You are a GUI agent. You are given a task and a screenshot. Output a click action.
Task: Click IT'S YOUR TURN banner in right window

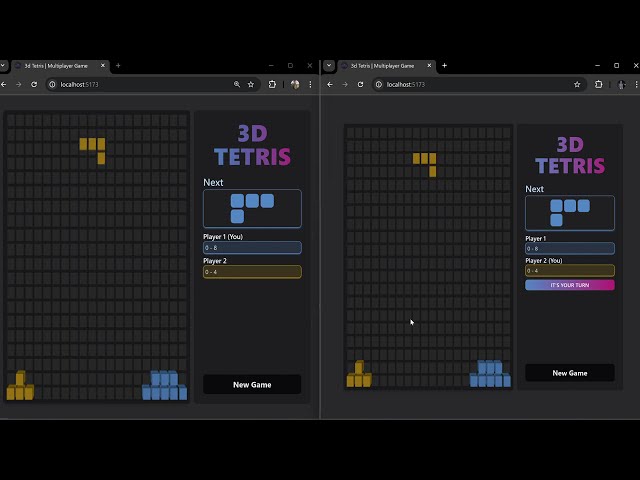click(x=570, y=285)
